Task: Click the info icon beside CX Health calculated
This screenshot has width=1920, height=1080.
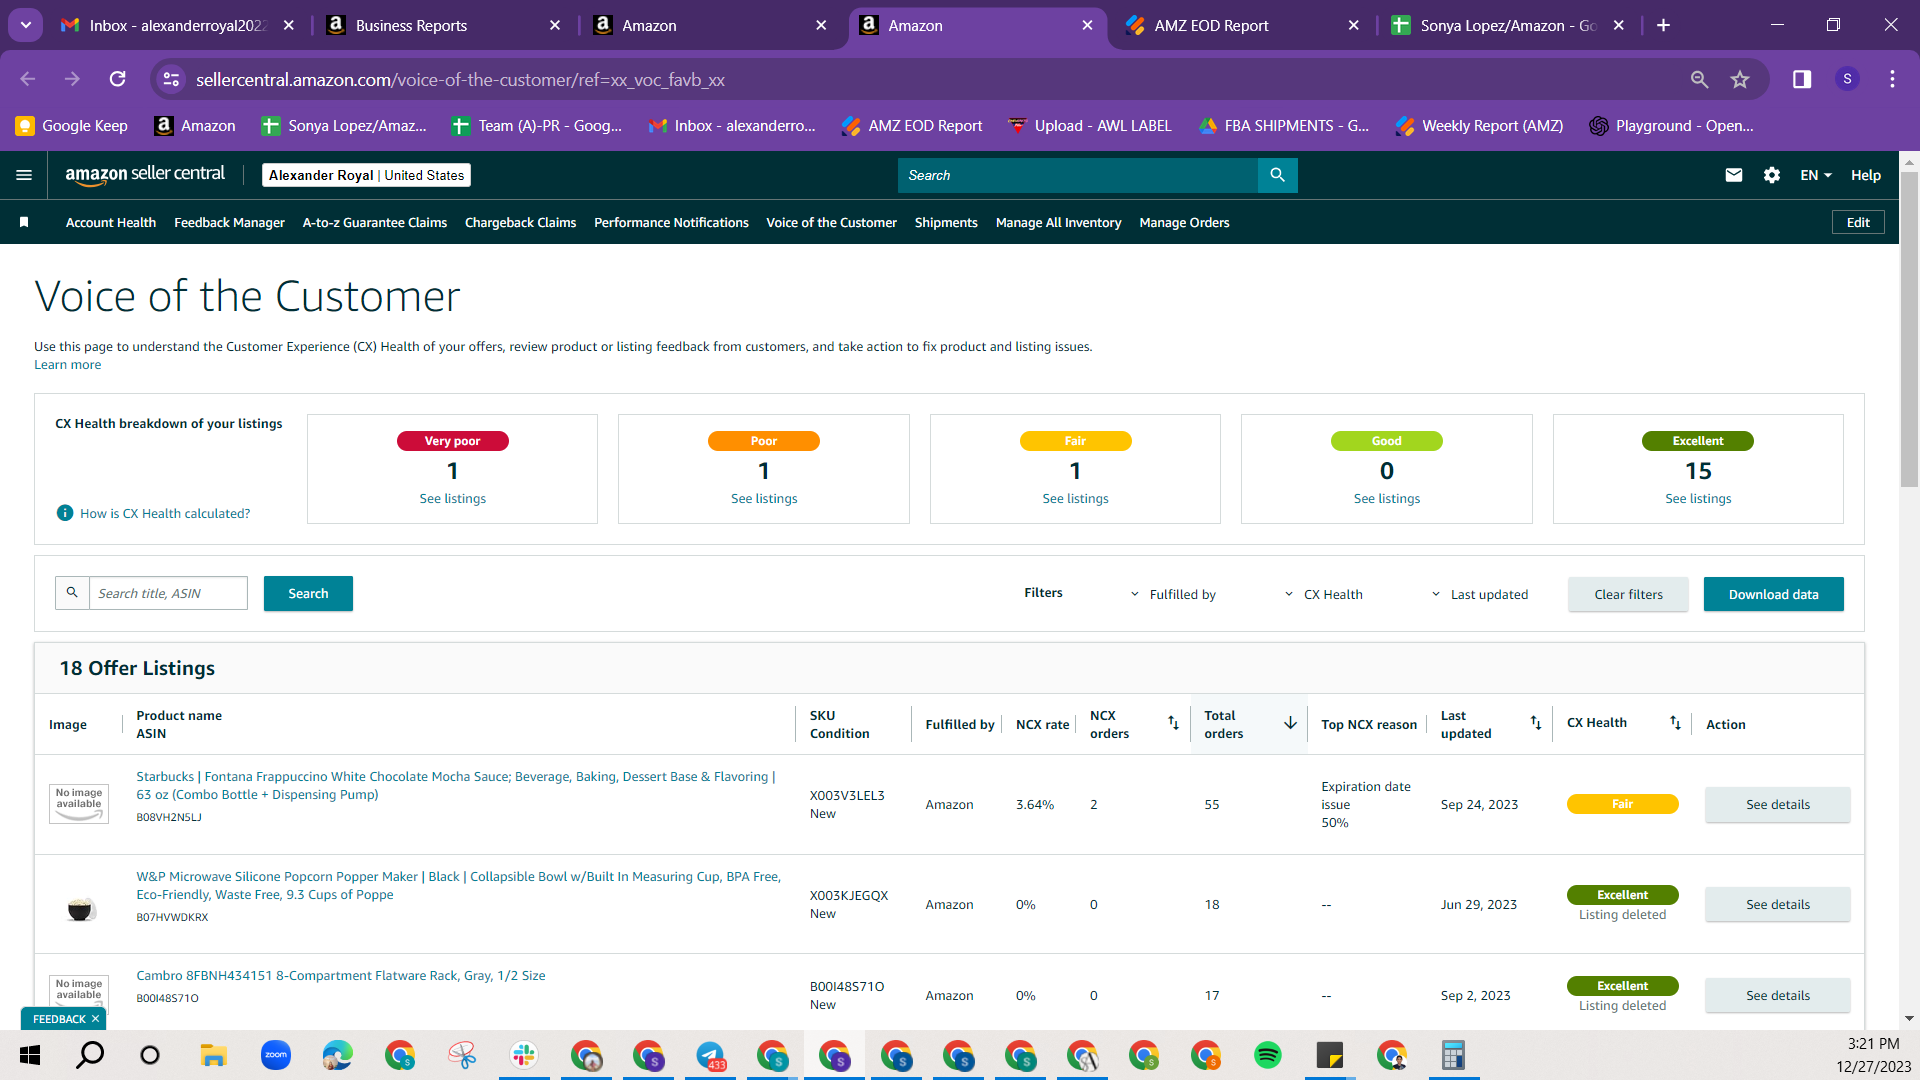Action: (x=65, y=513)
